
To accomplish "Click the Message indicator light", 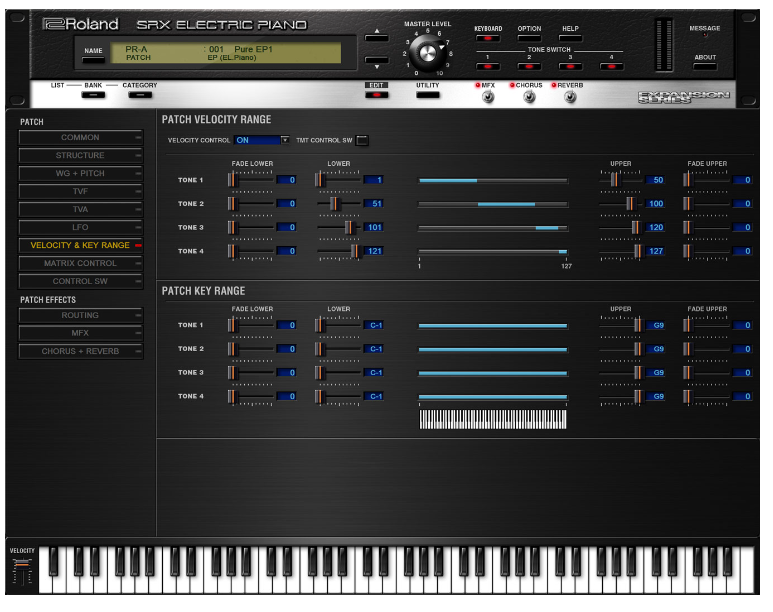I will (705, 36).
